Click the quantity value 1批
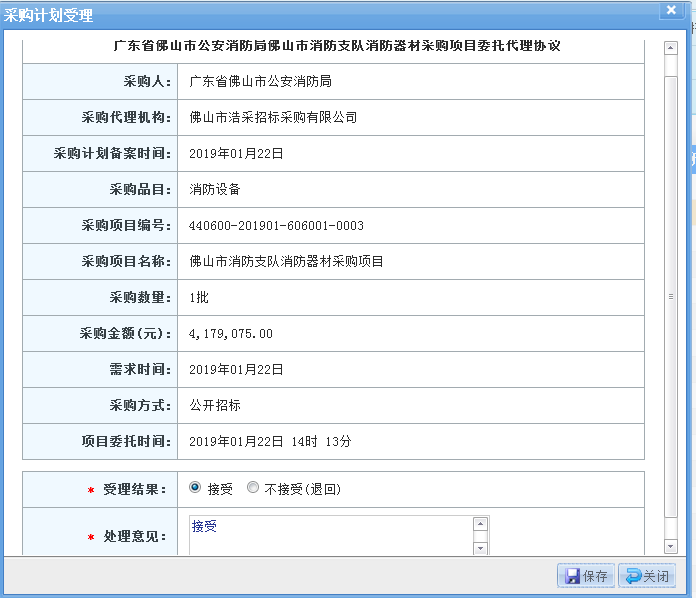 pyautogui.click(x=199, y=297)
